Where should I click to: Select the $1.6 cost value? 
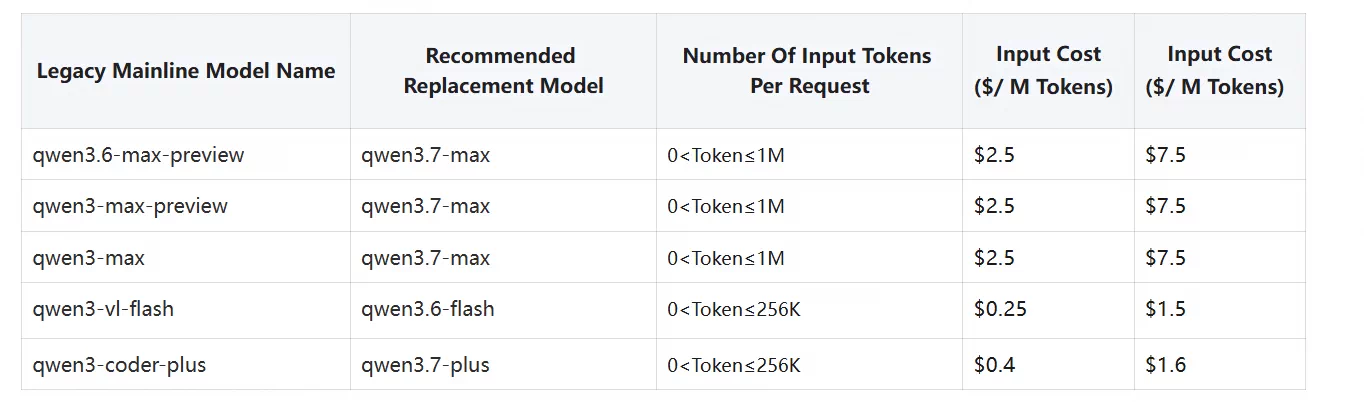[1166, 365]
